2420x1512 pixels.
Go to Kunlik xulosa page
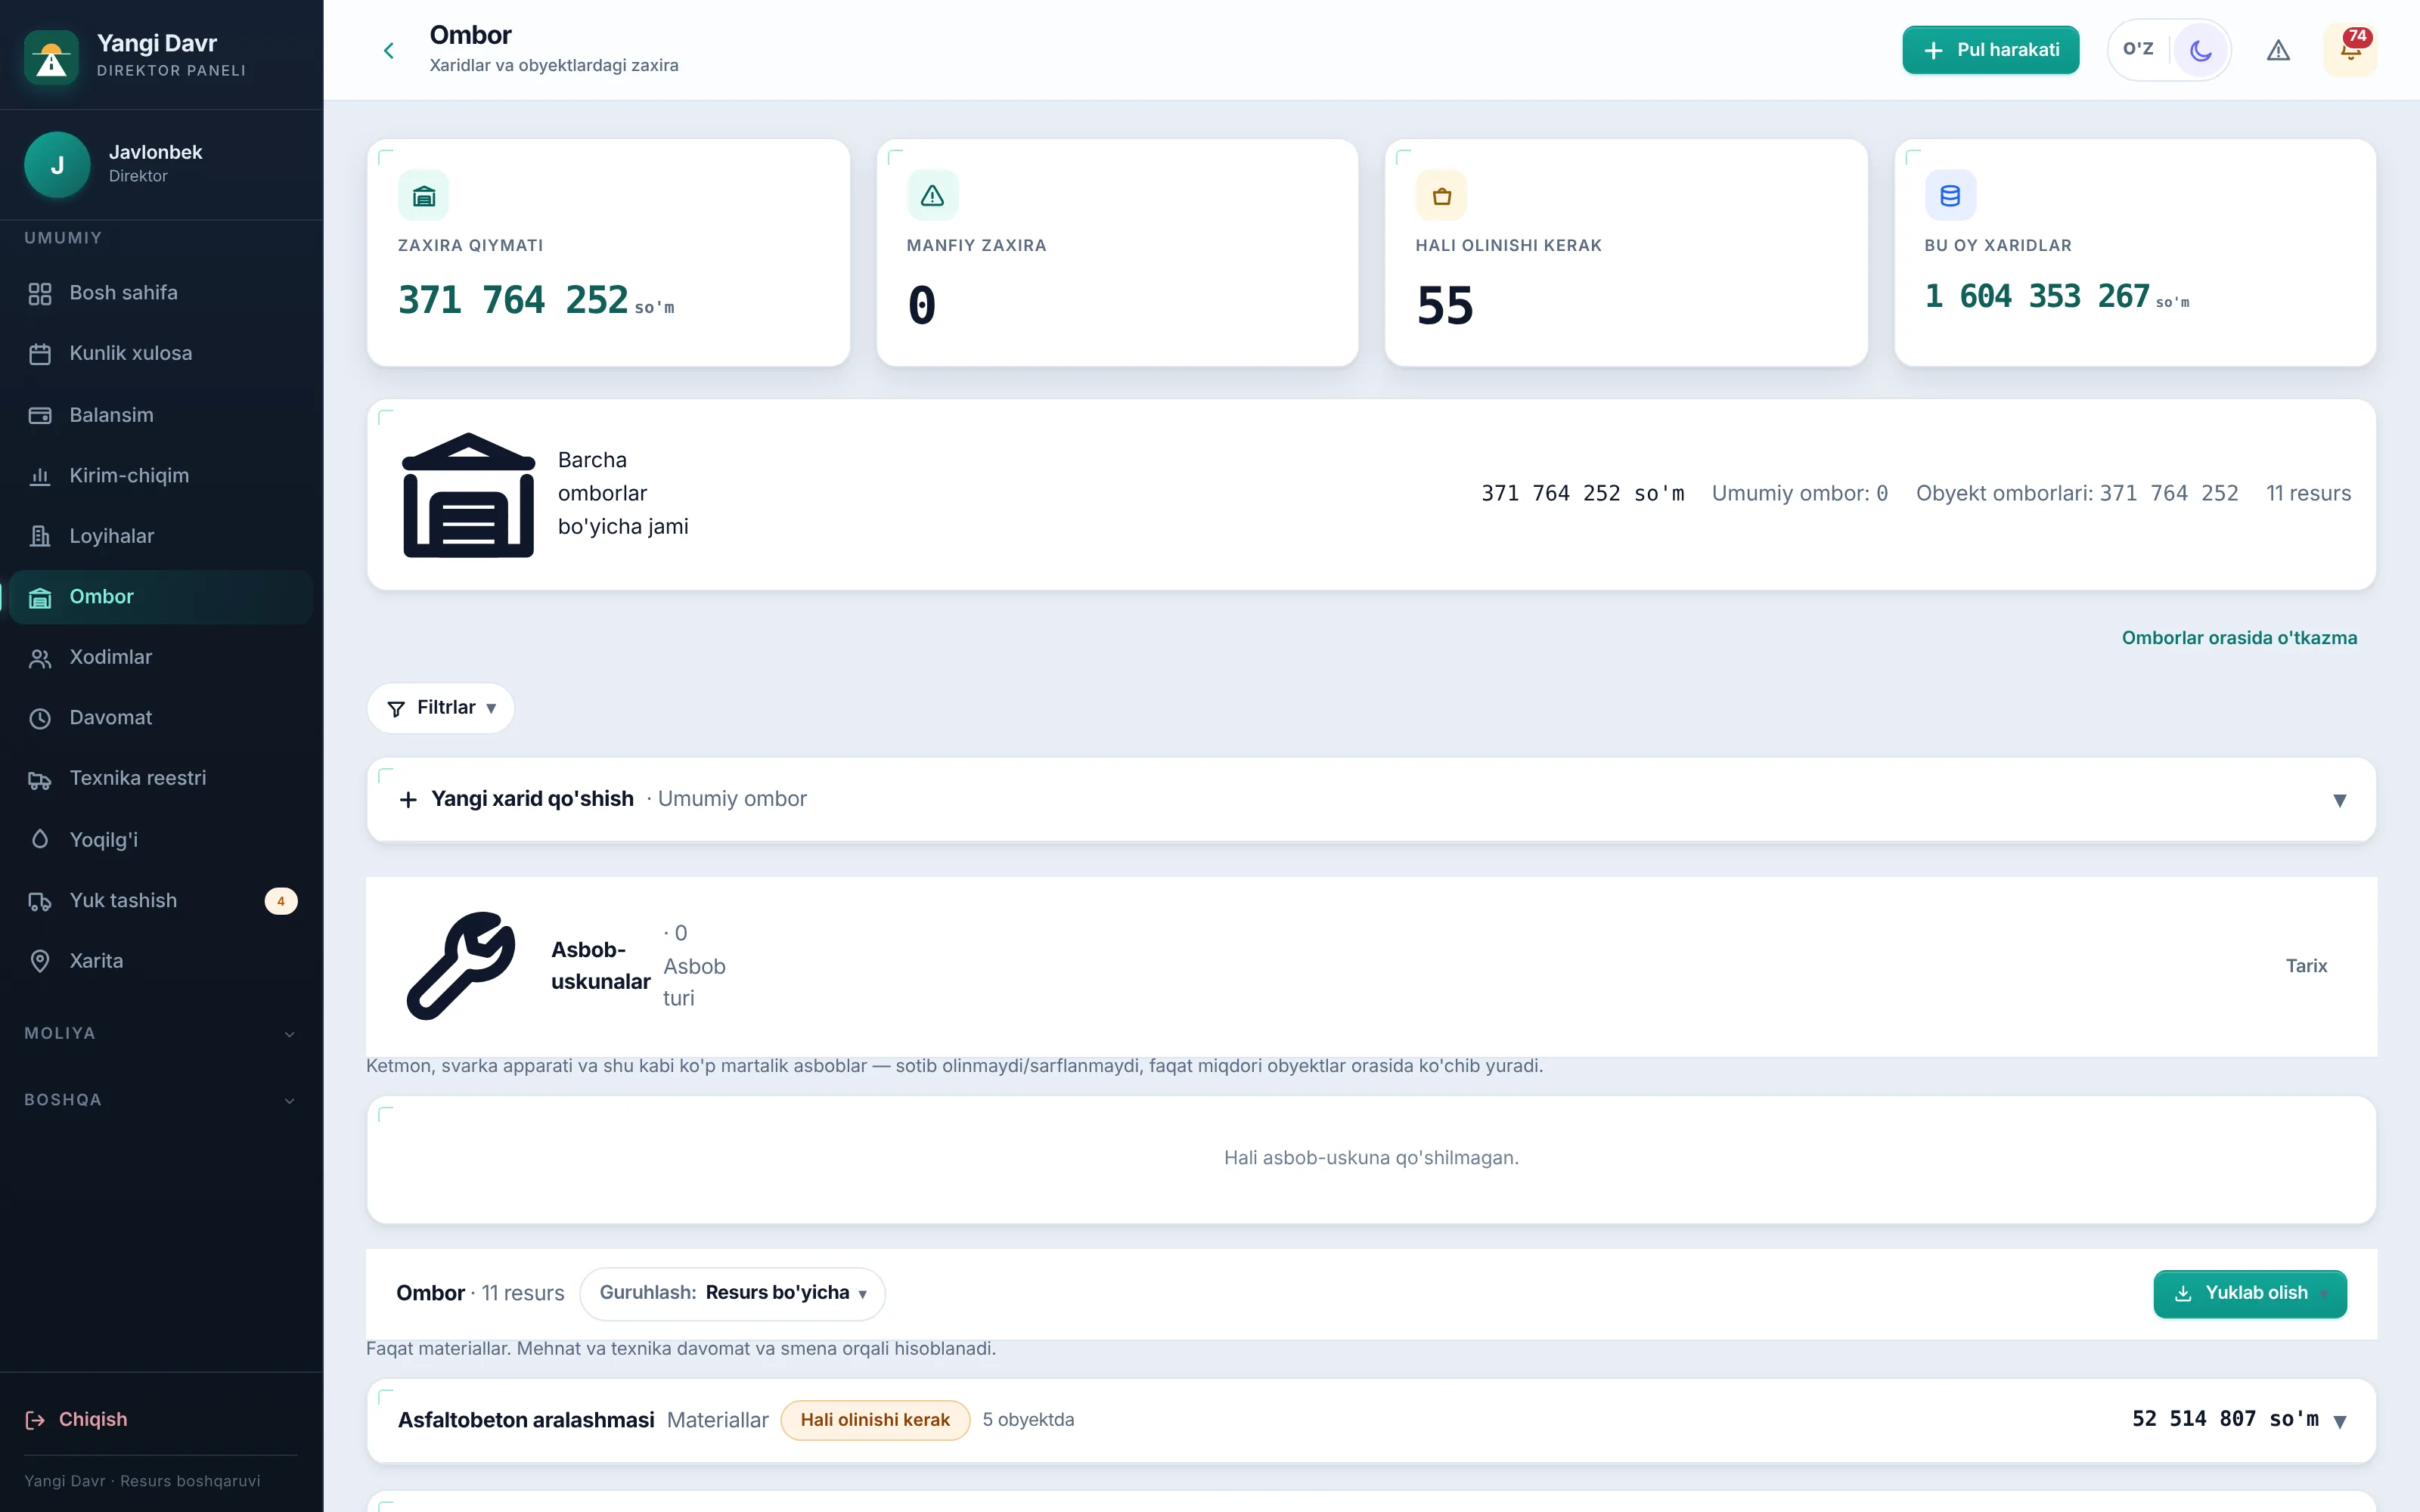(x=161, y=354)
